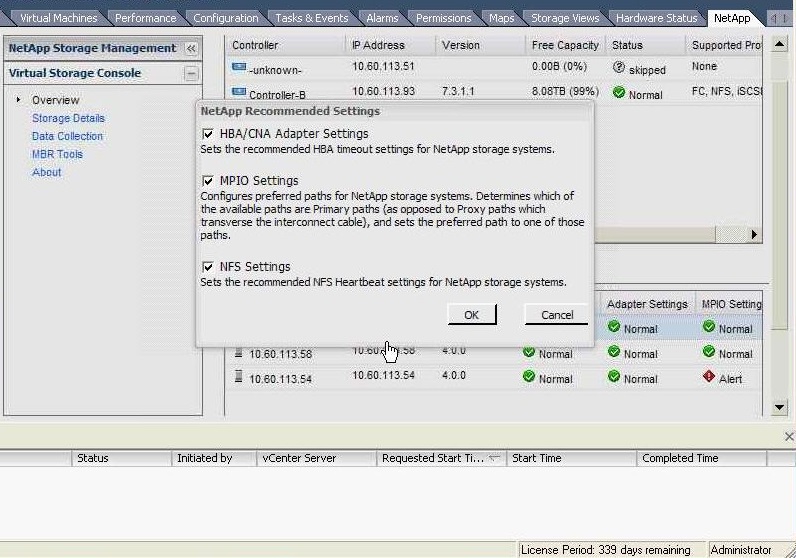796x558 pixels.
Task: Select Overview in the sidebar
Action: (x=55, y=100)
